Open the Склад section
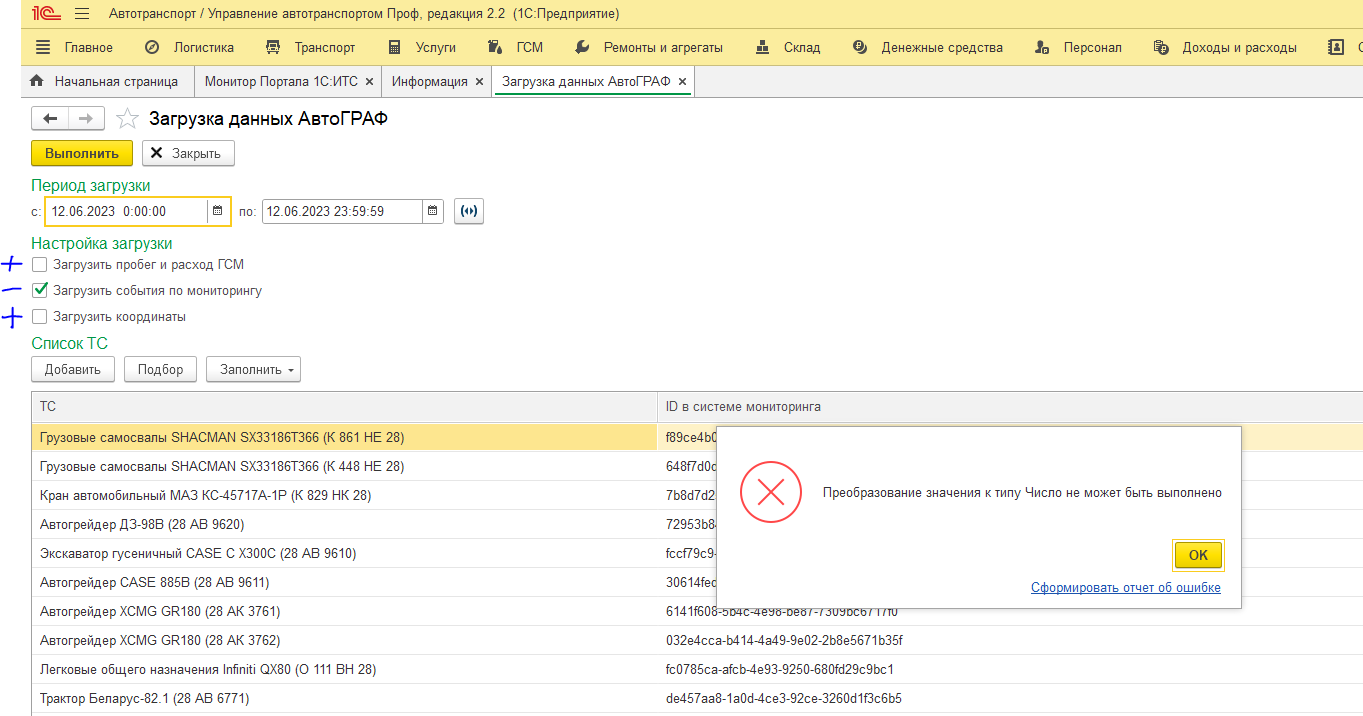The height and width of the screenshot is (716, 1363). click(x=787, y=47)
